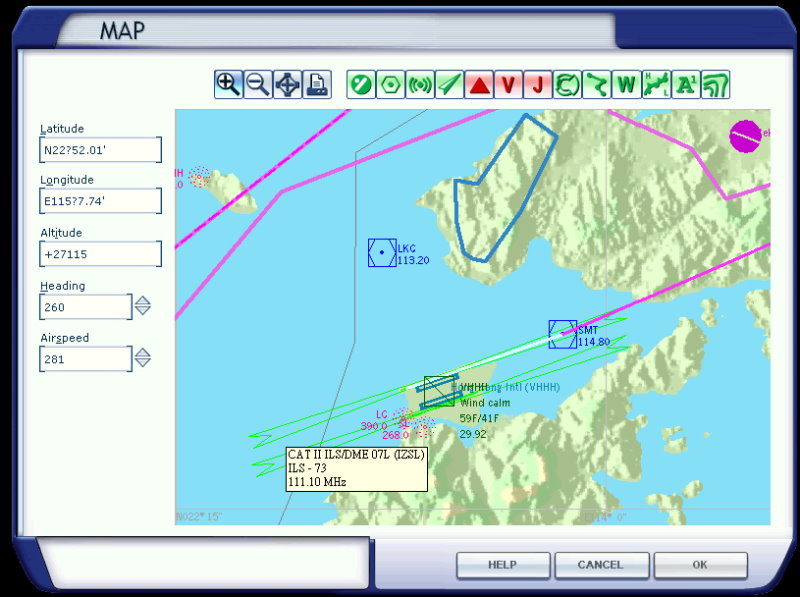Toggle airports display on map
800x597 pixels.
[x=361, y=84]
